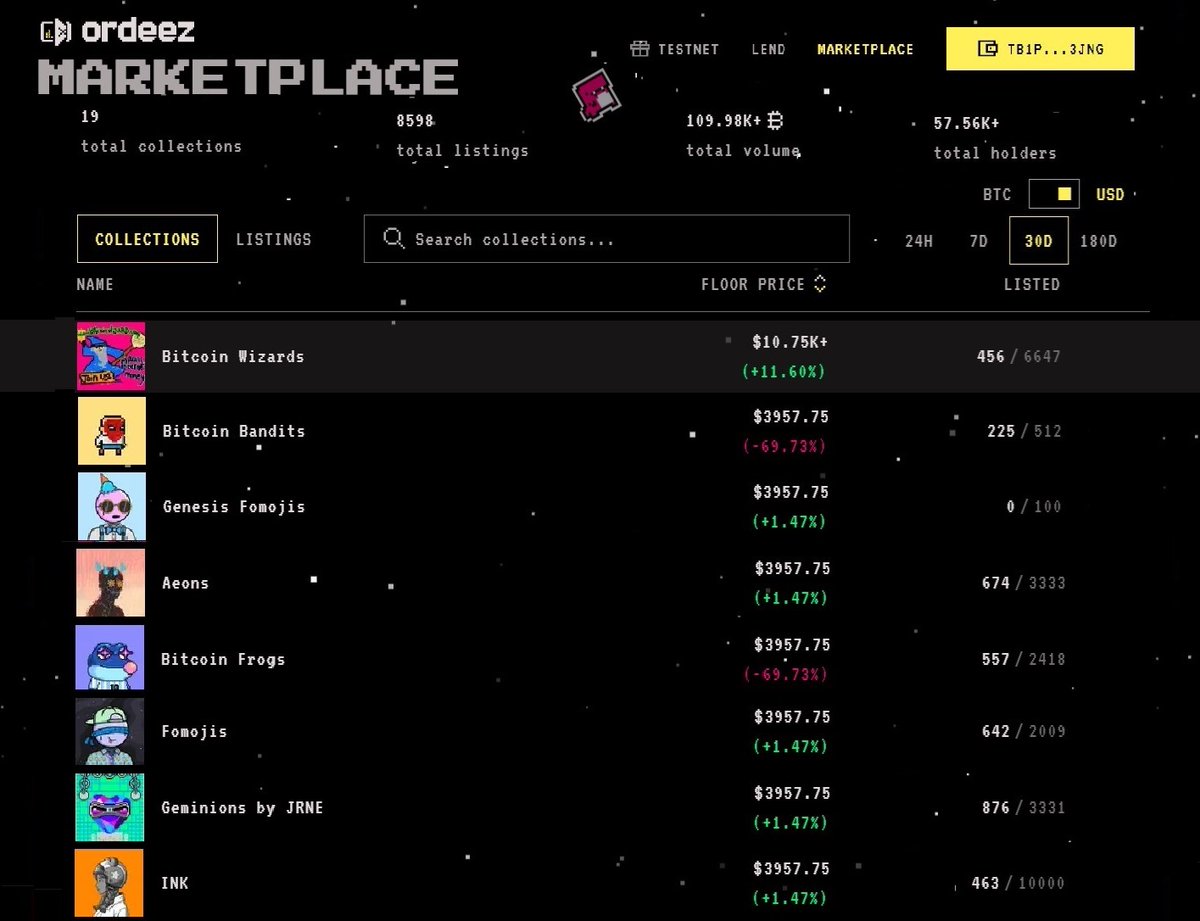Sort by floor price arrows icon
1200x921 pixels.
point(820,284)
